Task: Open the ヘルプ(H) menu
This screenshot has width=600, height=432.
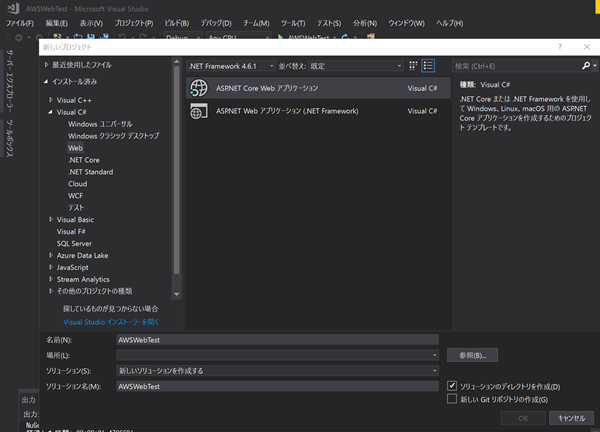Action: pyautogui.click(x=450, y=23)
